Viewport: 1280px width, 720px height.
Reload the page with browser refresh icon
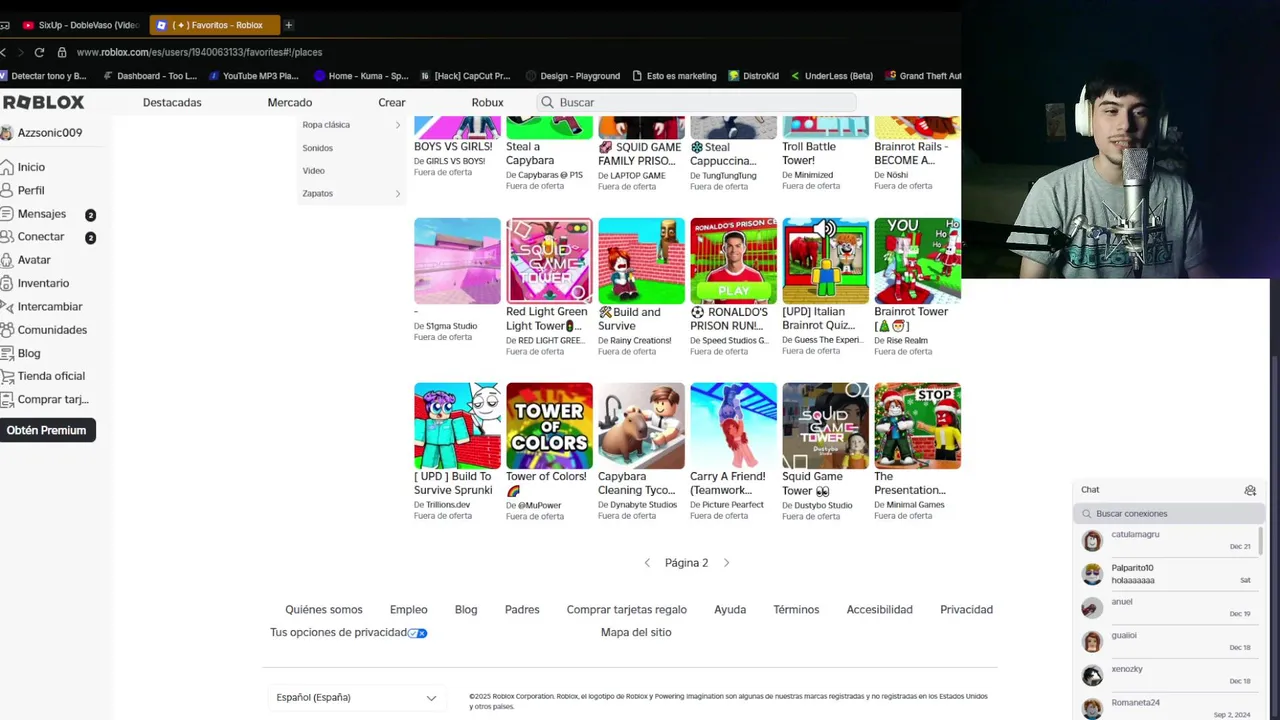pos(39,52)
